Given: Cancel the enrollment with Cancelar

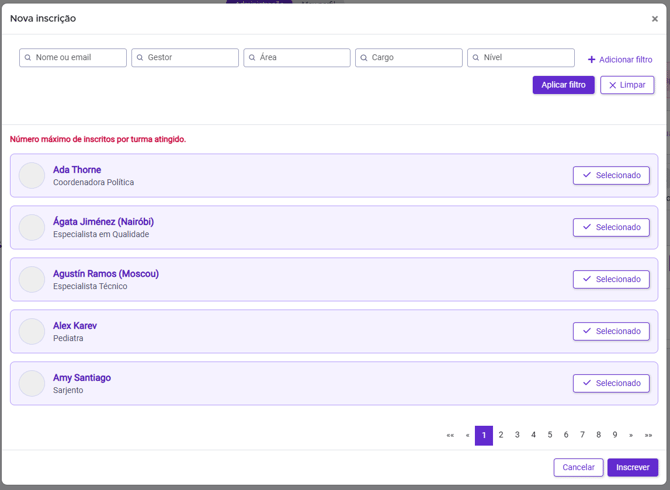Looking at the screenshot, I should coord(578,467).
